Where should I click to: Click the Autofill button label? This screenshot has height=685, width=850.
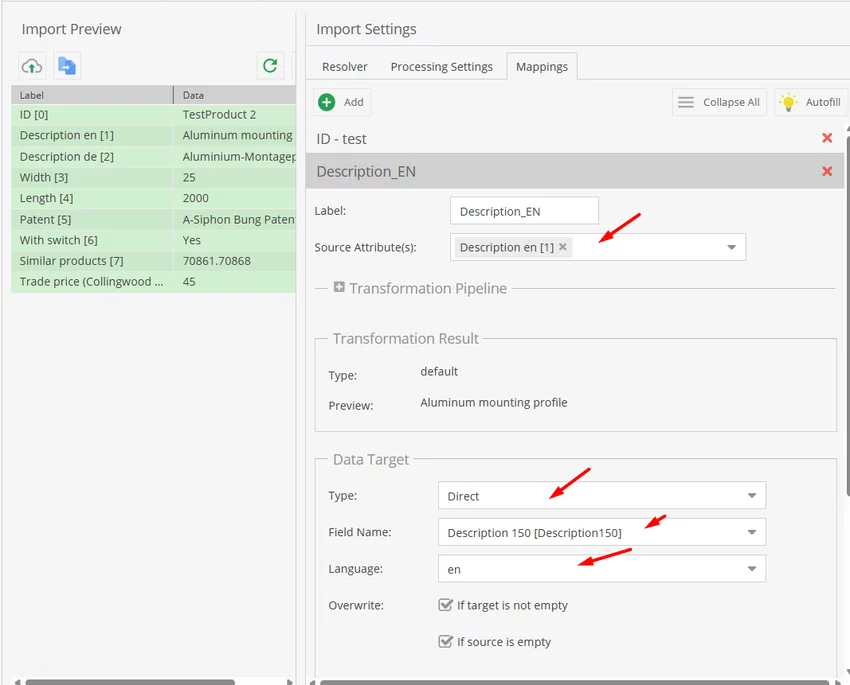click(x=823, y=102)
